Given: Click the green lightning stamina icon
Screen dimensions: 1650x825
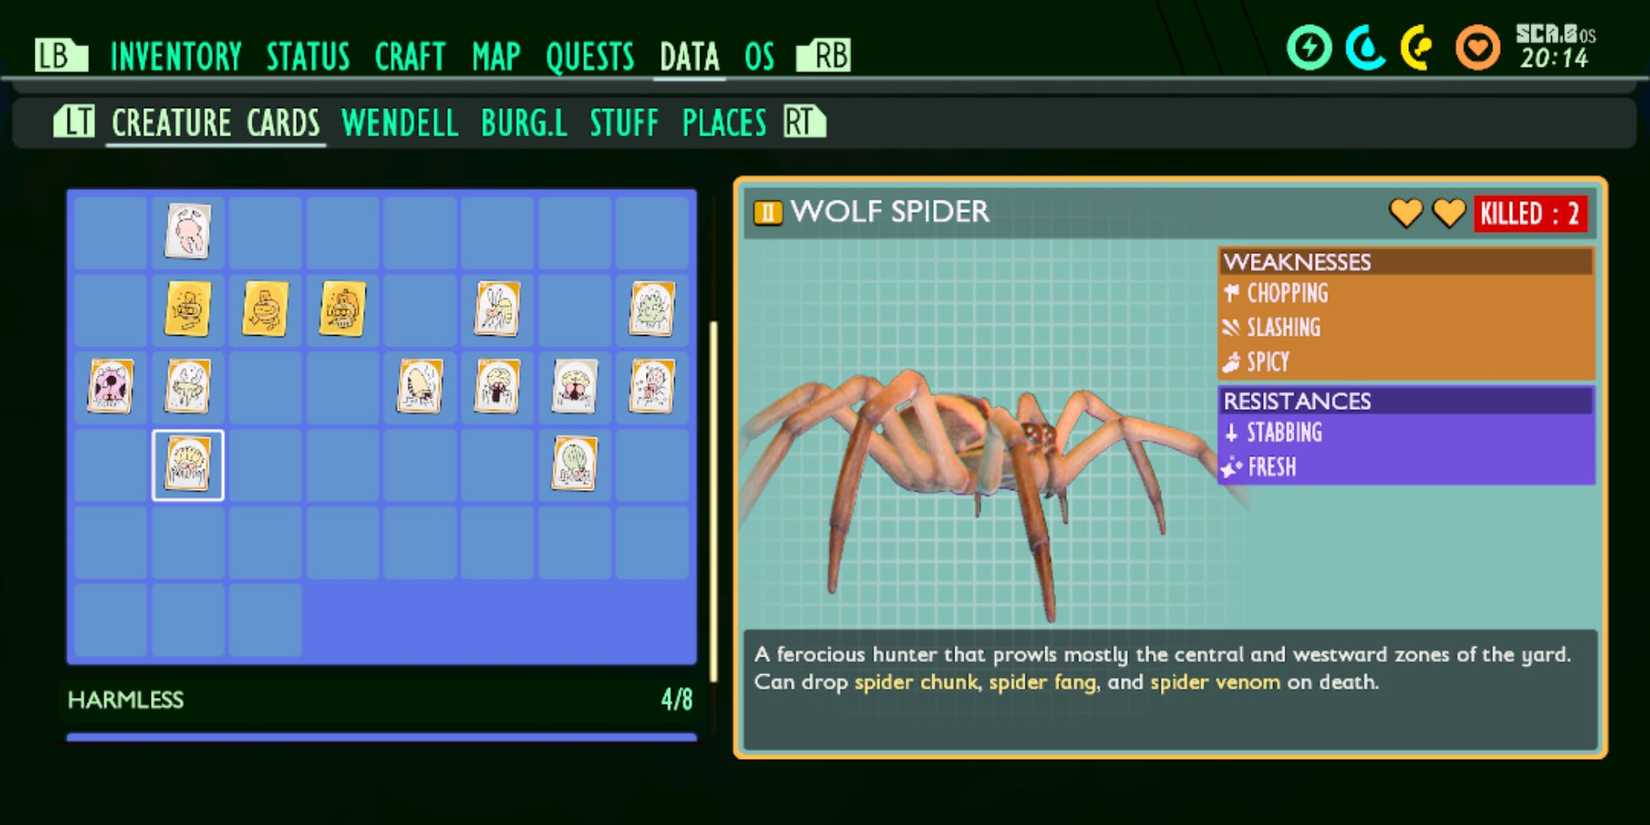Looking at the screenshot, I should pos(1309,47).
